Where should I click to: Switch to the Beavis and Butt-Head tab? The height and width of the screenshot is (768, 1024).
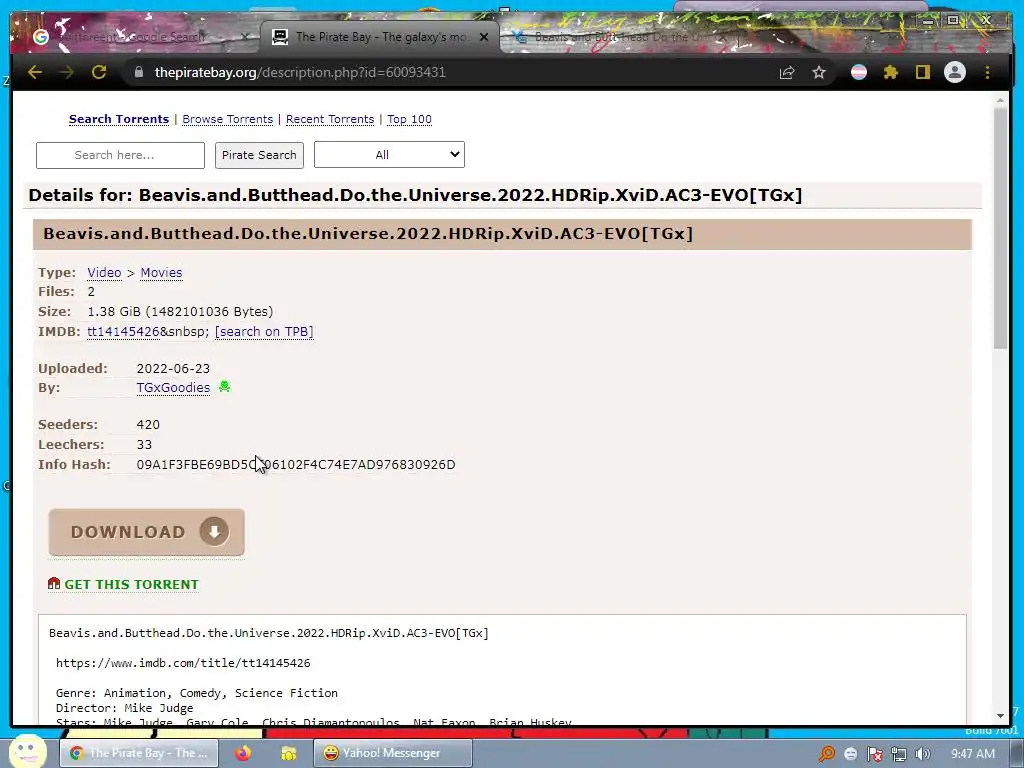620,37
